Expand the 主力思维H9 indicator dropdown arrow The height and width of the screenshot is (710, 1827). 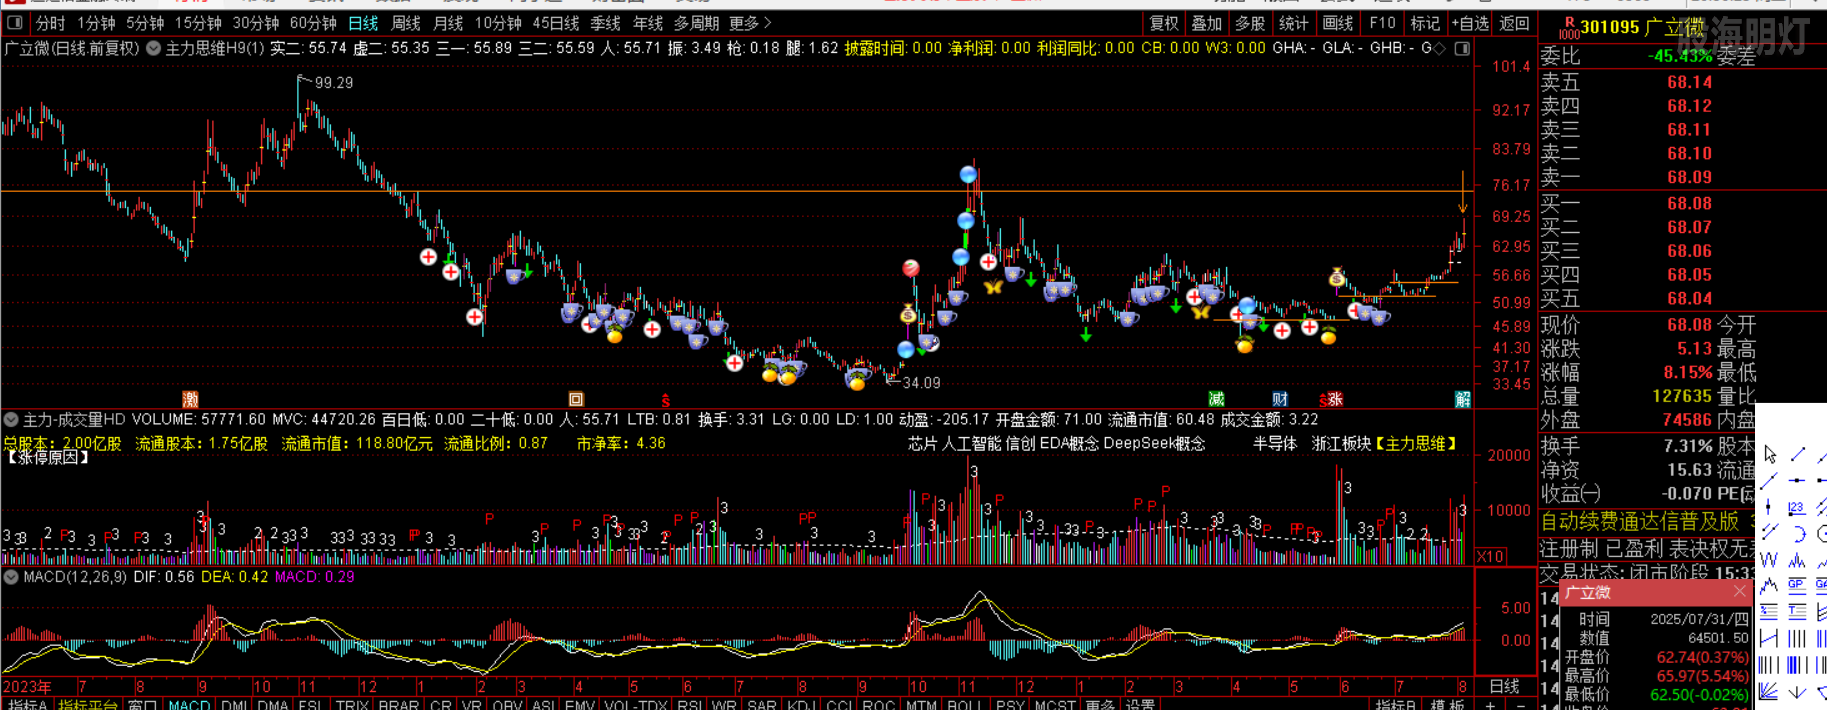pyautogui.click(x=153, y=48)
